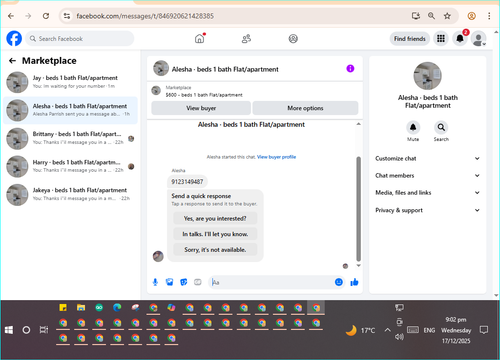Screen dimensions: 500x360
Task: Open the Facebook Home feed icon
Action: pyautogui.click(x=199, y=39)
